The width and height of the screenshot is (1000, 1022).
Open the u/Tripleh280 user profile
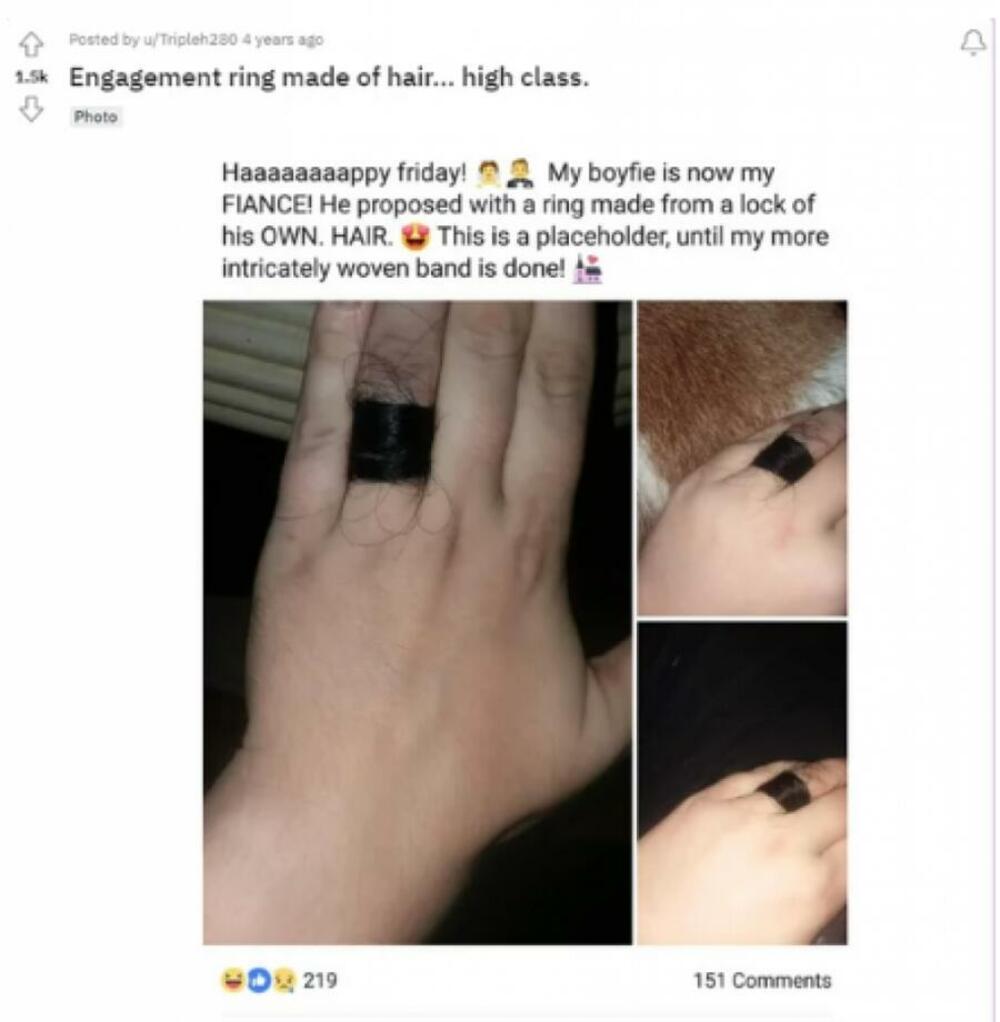[190, 40]
